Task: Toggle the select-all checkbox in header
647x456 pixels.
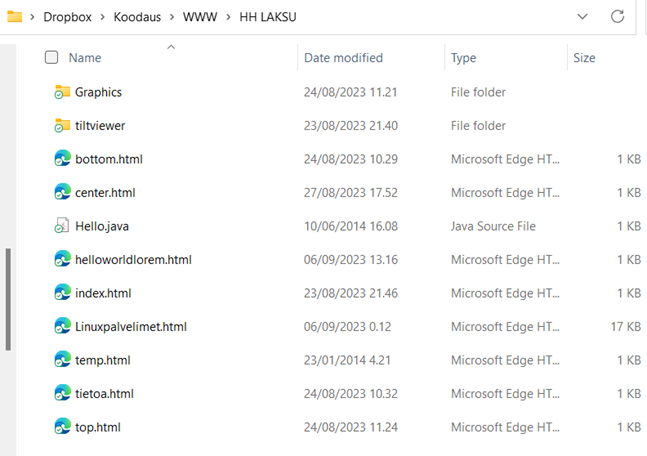Action: point(52,58)
